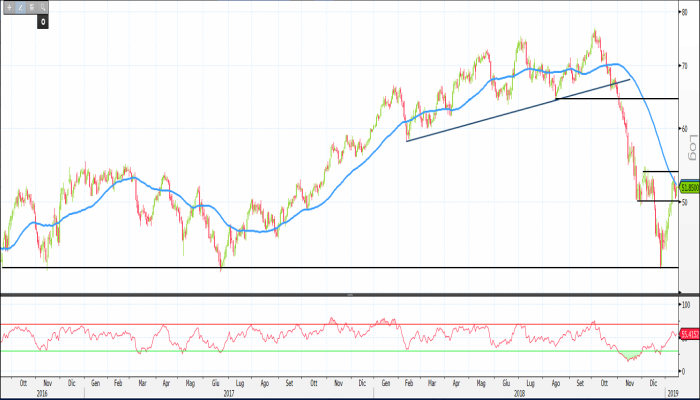Open the zoom magnifier tool
700x400 pixels.
click(44, 6)
